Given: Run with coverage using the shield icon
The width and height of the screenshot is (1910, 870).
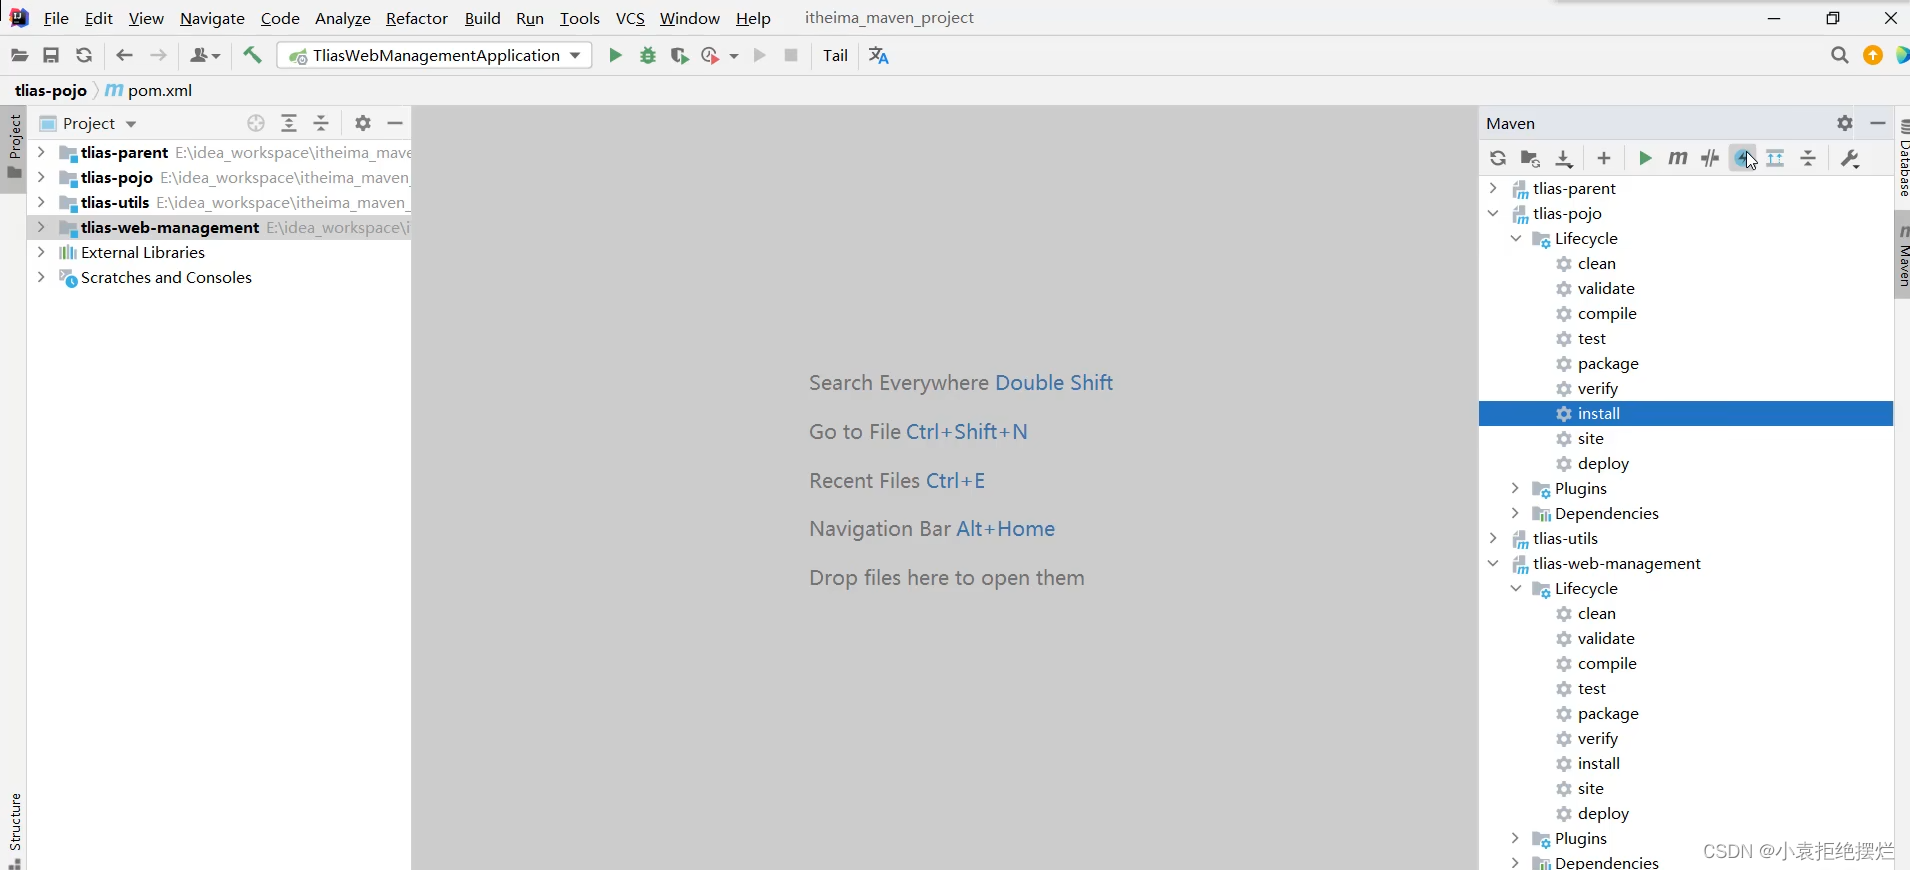Looking at the screenshot, I should (680, 56).
